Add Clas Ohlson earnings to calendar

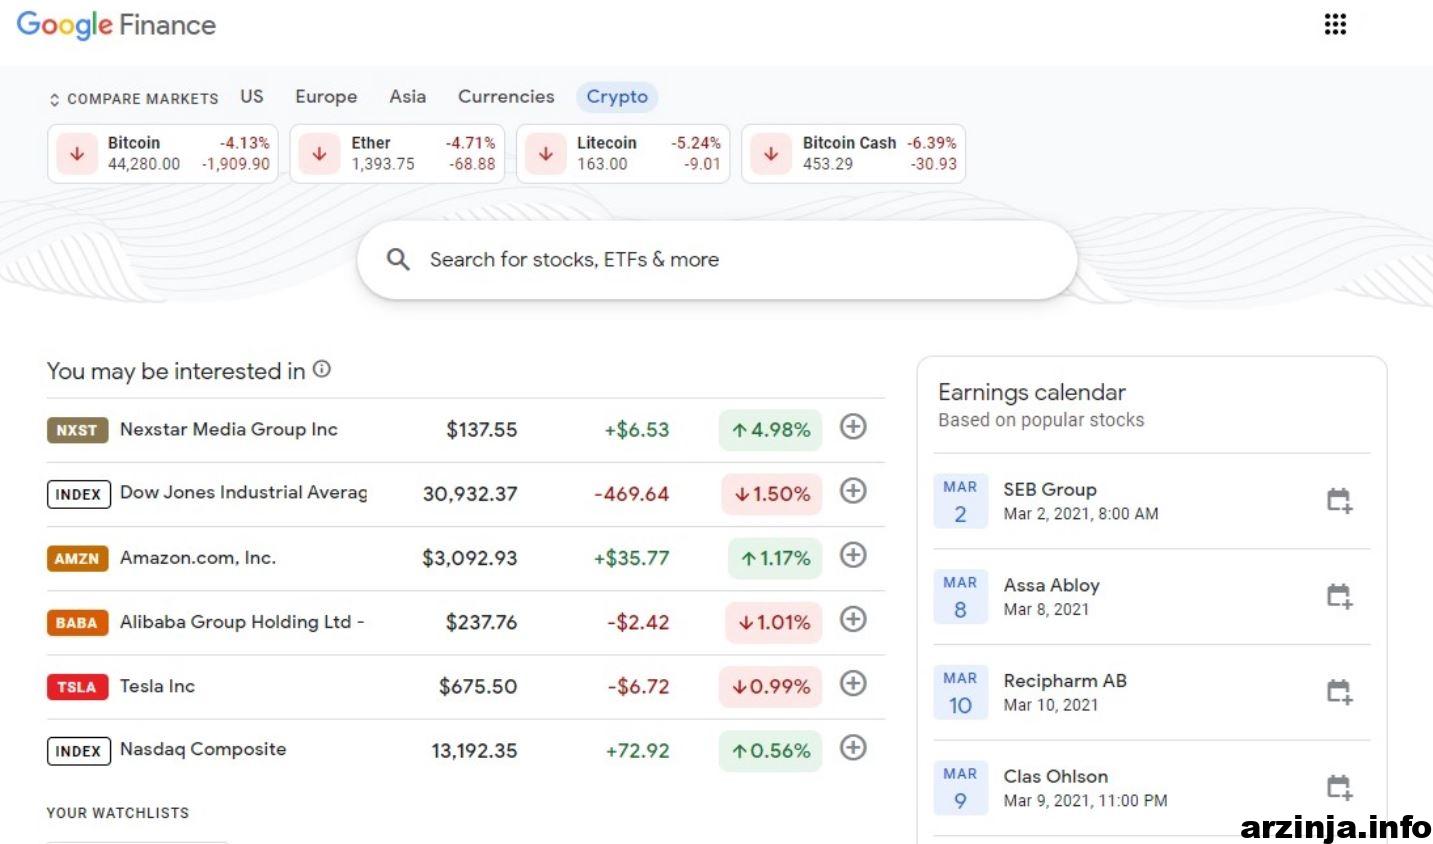pyautogui.click(x=1339, y=787)
